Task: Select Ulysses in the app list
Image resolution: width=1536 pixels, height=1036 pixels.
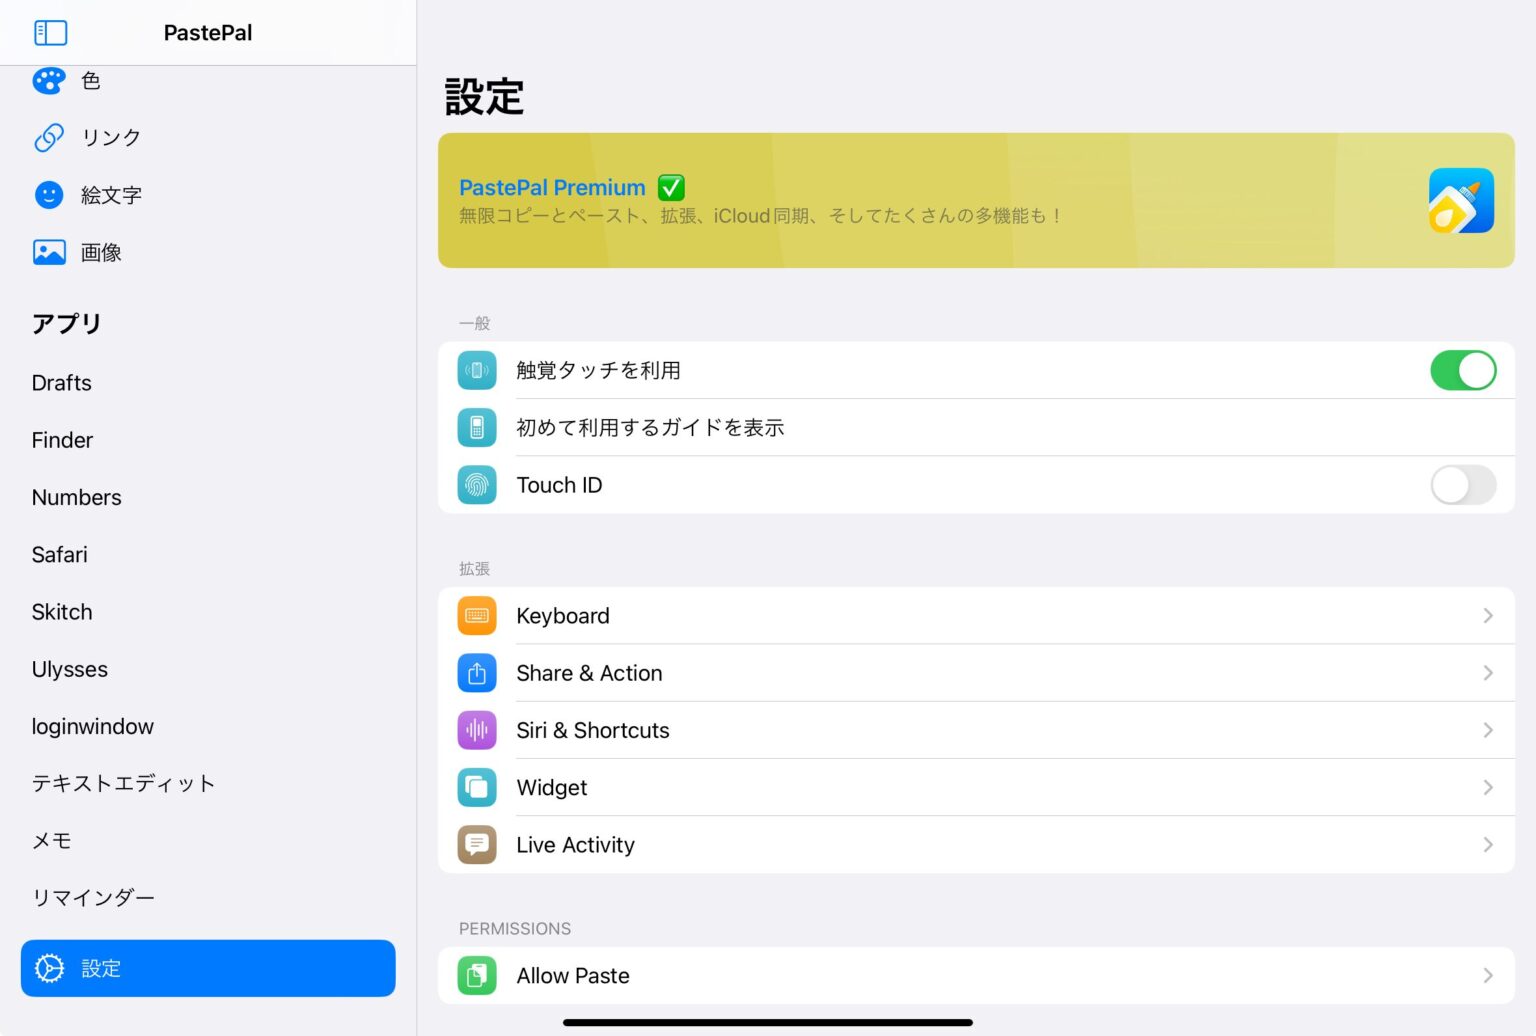Action: [69, 669]
